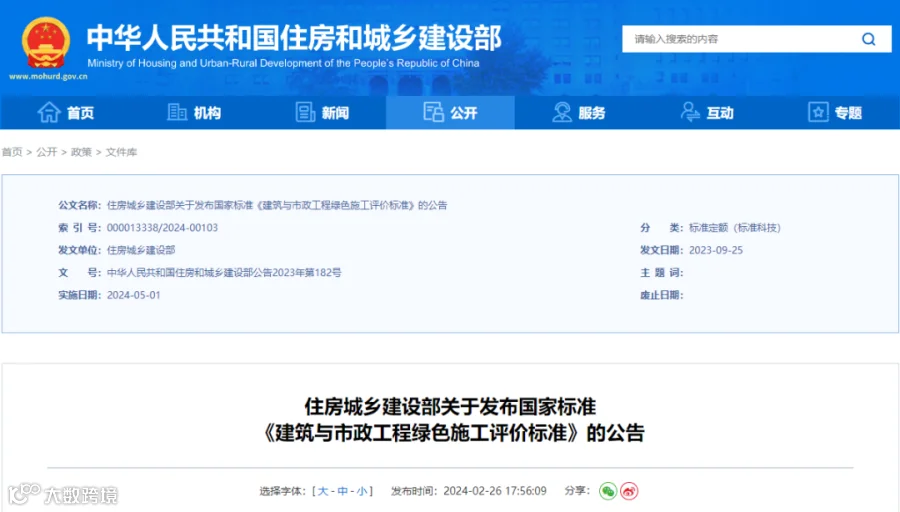Select the 分类 value 标准定额 (标准科技)
Screen dimensions: 900x512
click(735, 228)
